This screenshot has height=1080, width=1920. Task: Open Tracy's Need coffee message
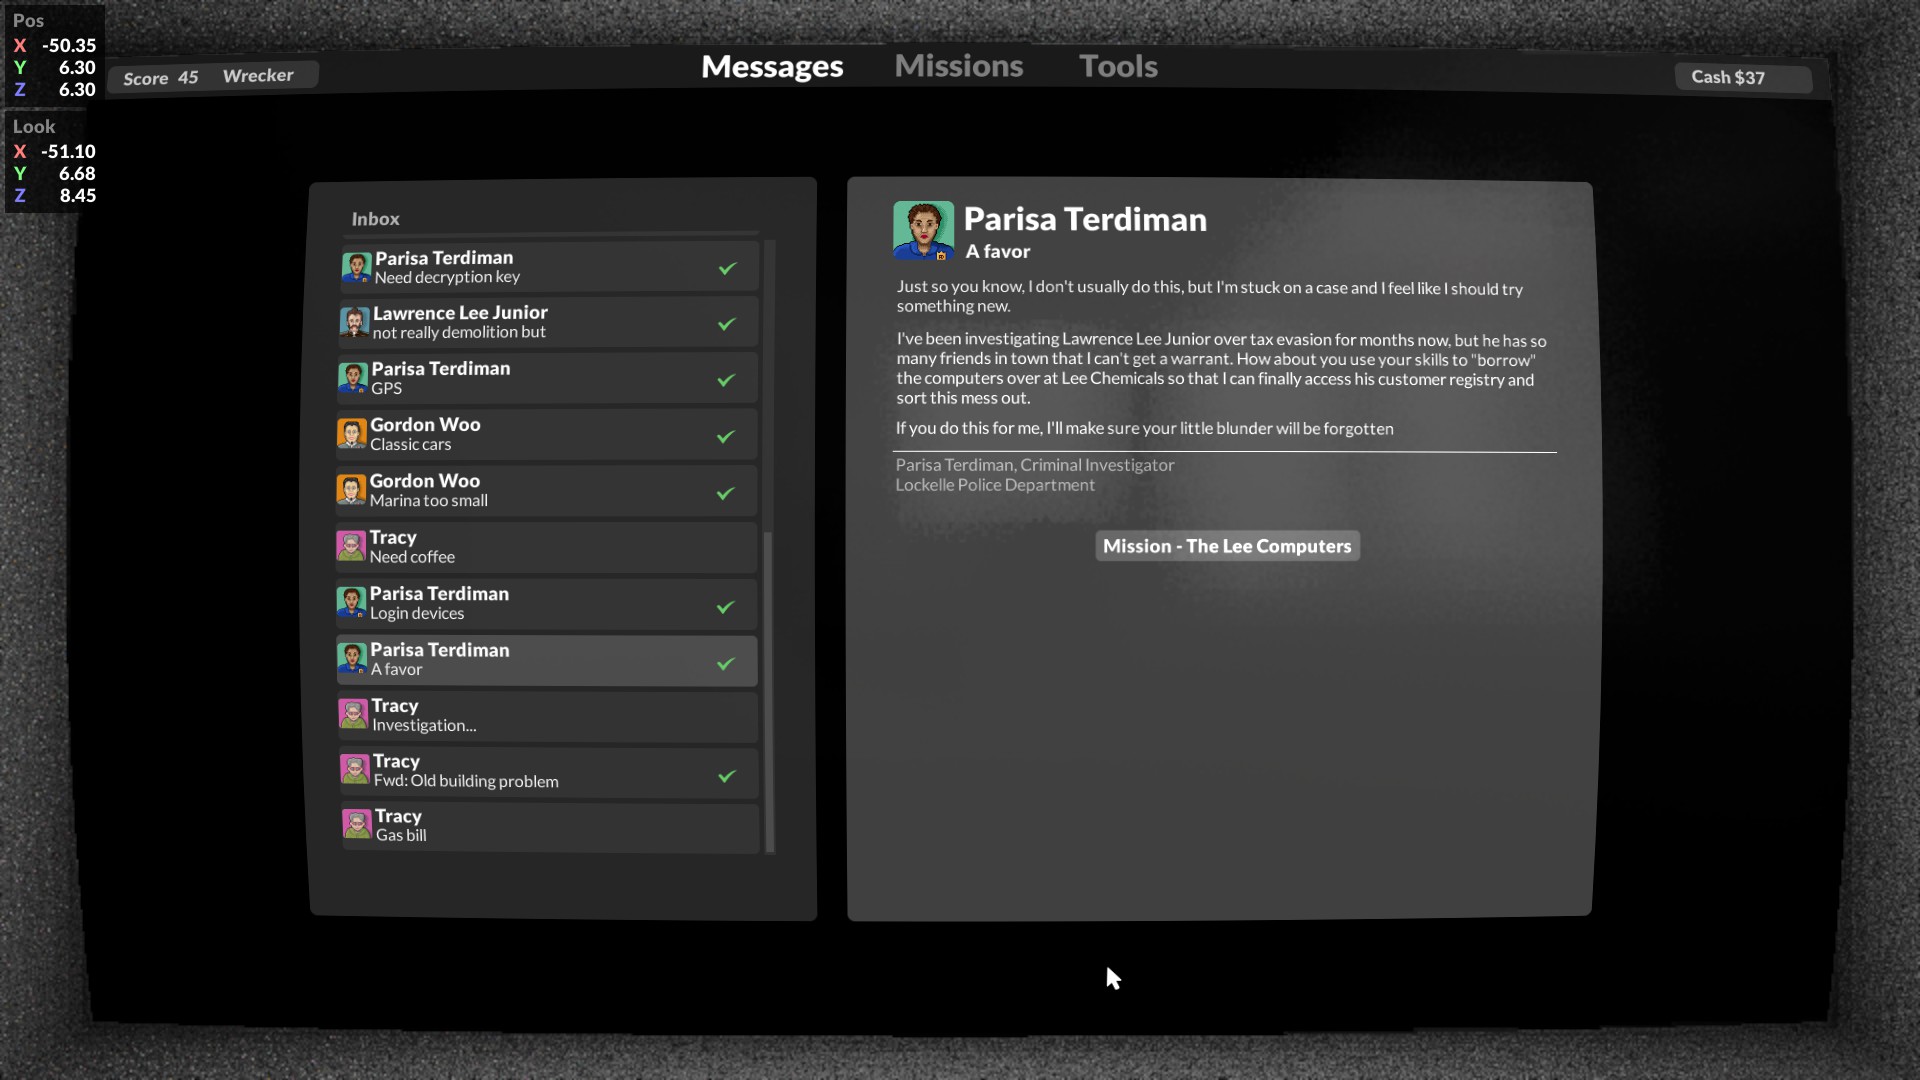coord(546,547)
